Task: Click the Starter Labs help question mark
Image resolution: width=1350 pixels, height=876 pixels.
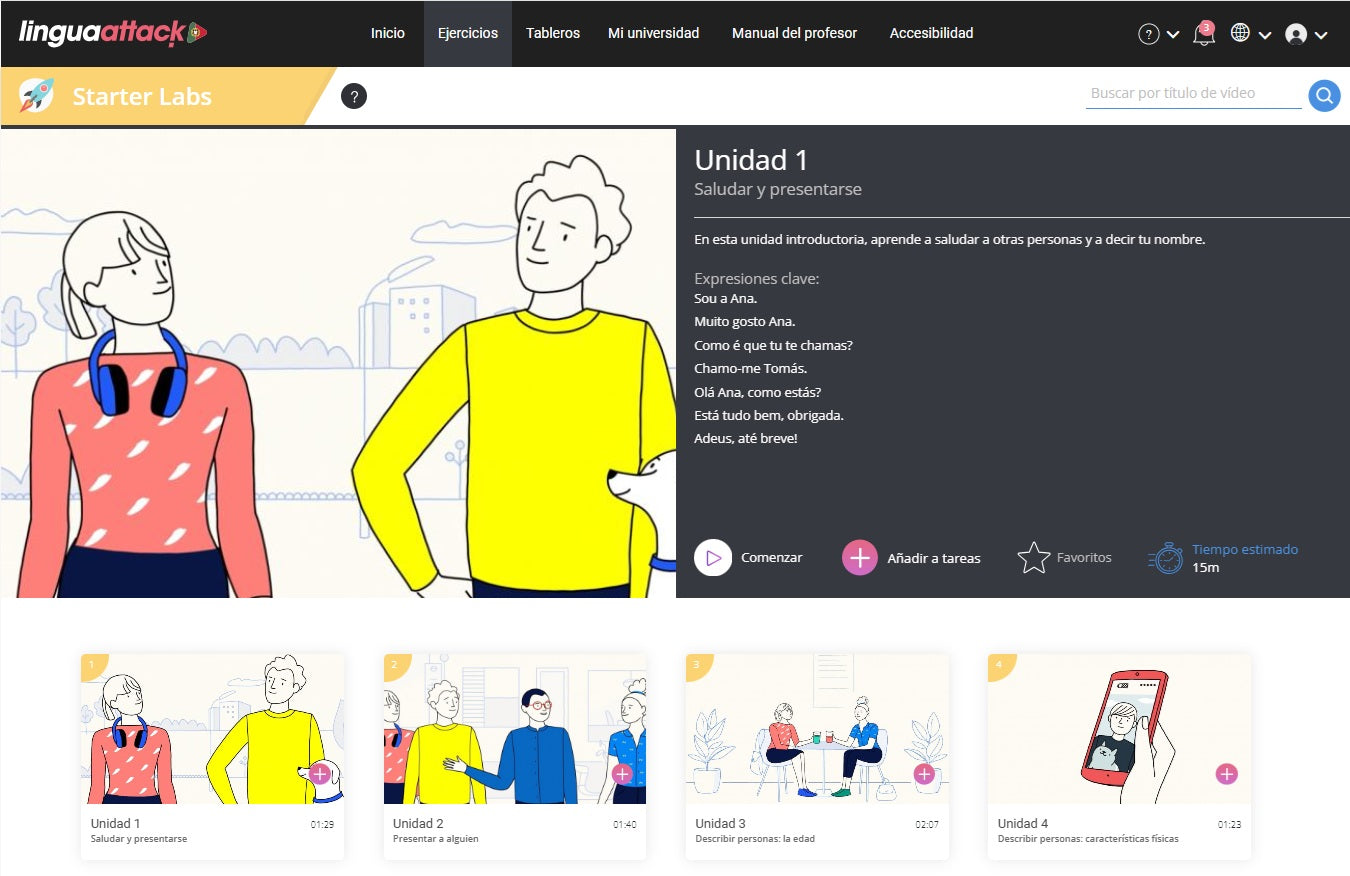Action: pos(354,96)
